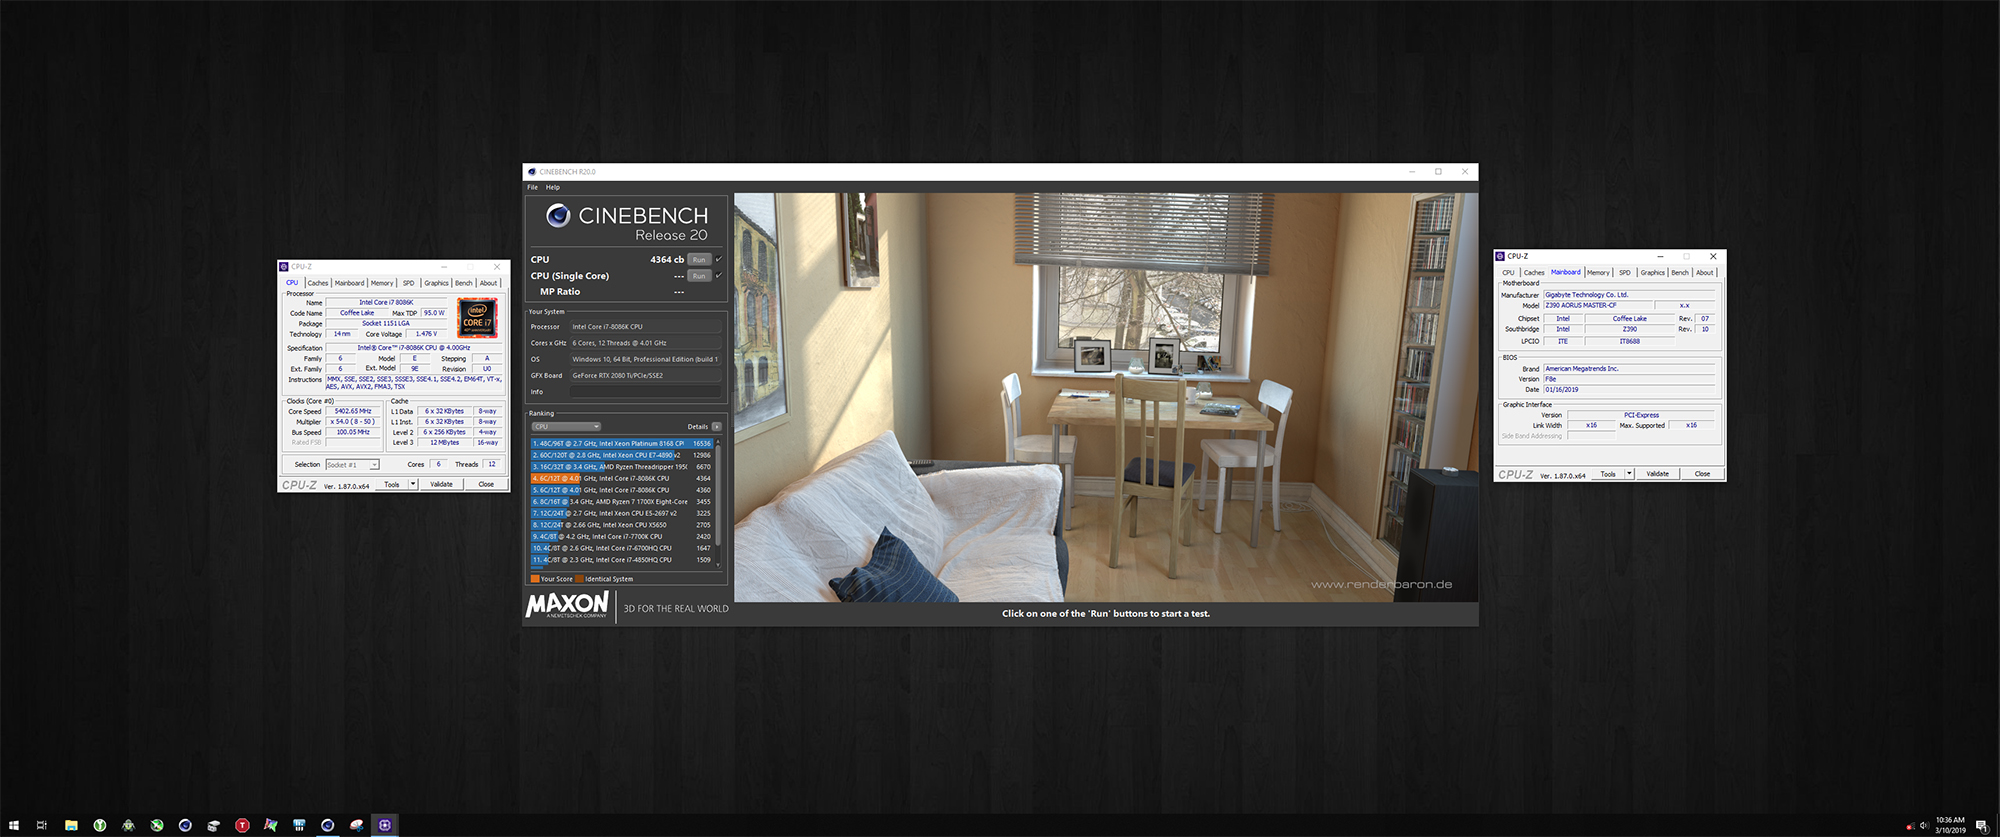Viewport: 2000px width, 837px height.
Task: Click the Info input field in Cinebench
Action: pyautogui.click(x=645, y=392)
